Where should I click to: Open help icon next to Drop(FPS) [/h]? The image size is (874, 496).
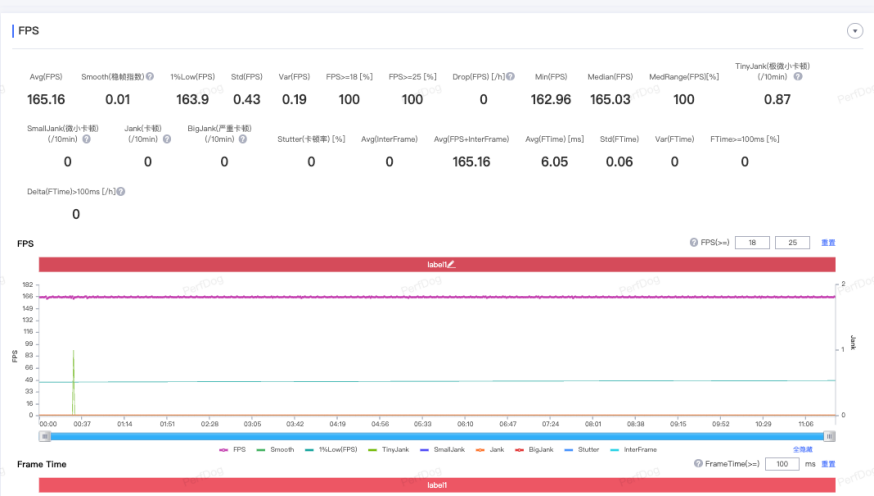[511, 76]
